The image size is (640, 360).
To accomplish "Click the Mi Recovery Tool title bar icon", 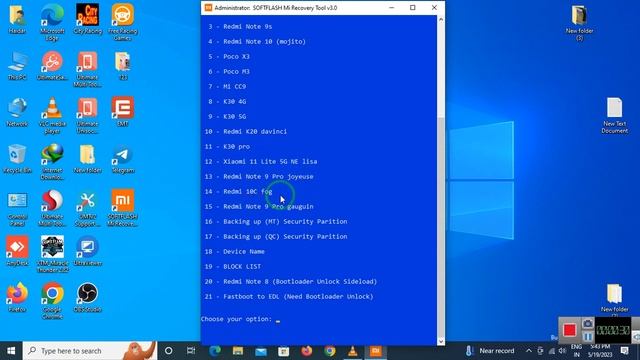I will pyautogui.click(x=208, y=8).
